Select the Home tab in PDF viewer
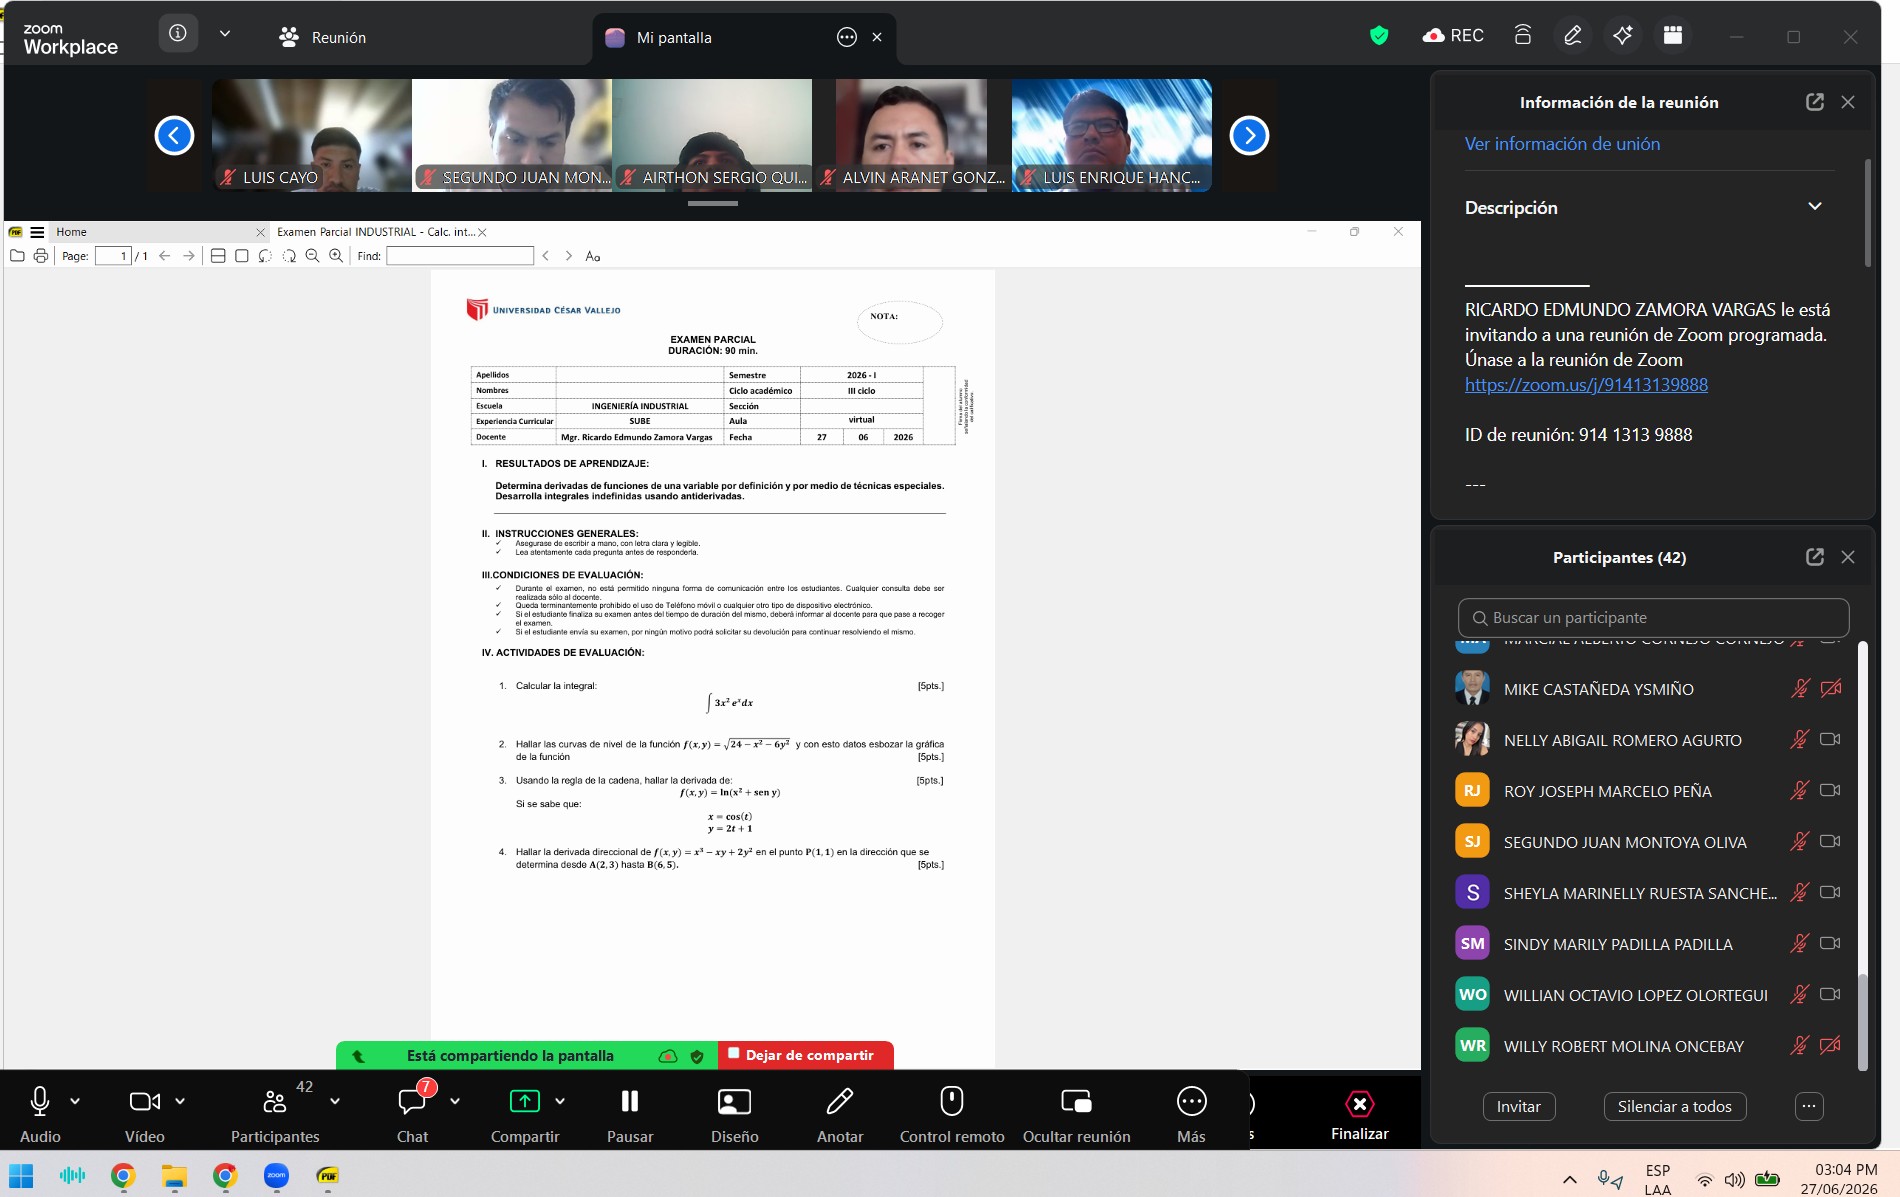 (x=71, y=232)
